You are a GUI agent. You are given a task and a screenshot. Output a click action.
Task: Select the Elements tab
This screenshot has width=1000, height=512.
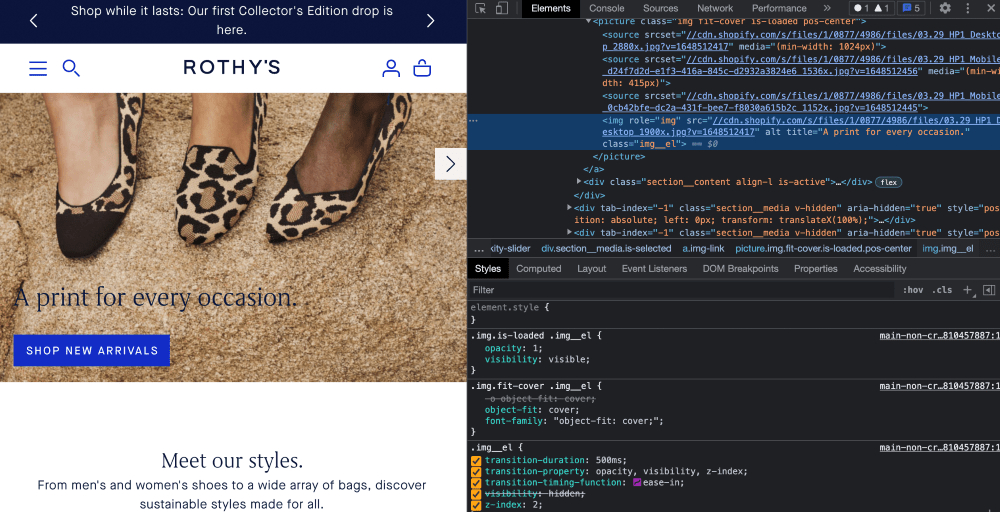point(551,8)
